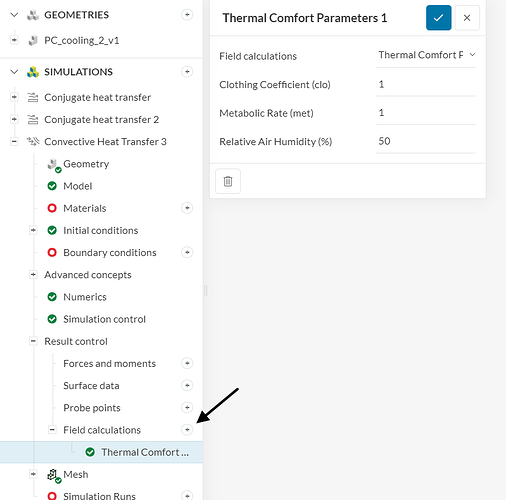
Task: Add new simulation with plus icon
Action: (x=187, y=72)
